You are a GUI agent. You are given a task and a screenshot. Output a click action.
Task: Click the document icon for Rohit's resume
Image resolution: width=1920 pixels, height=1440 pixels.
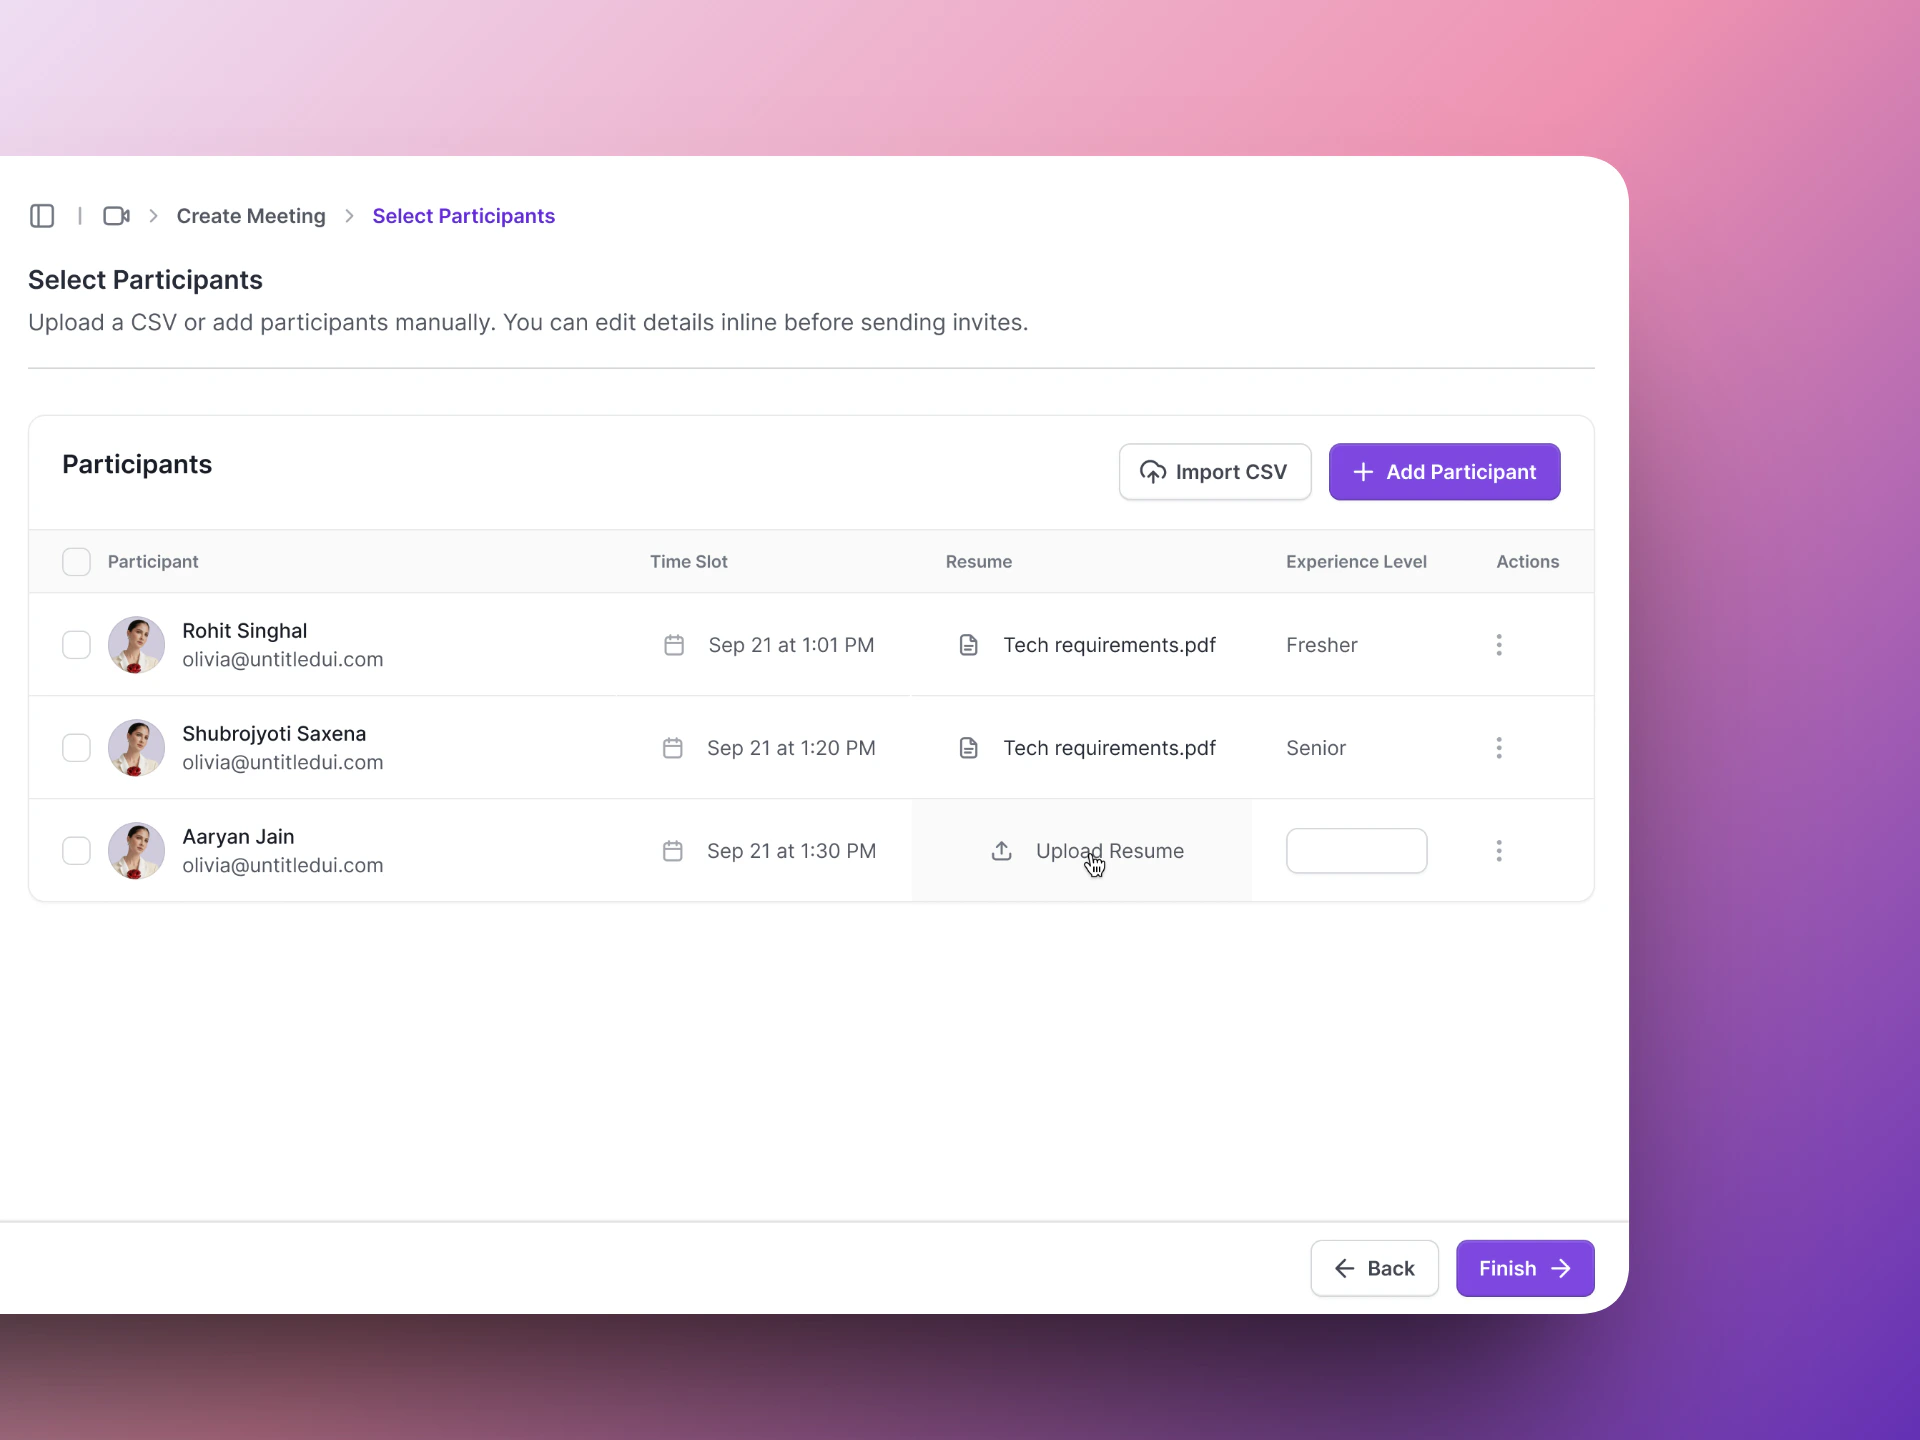coord(968,645)
